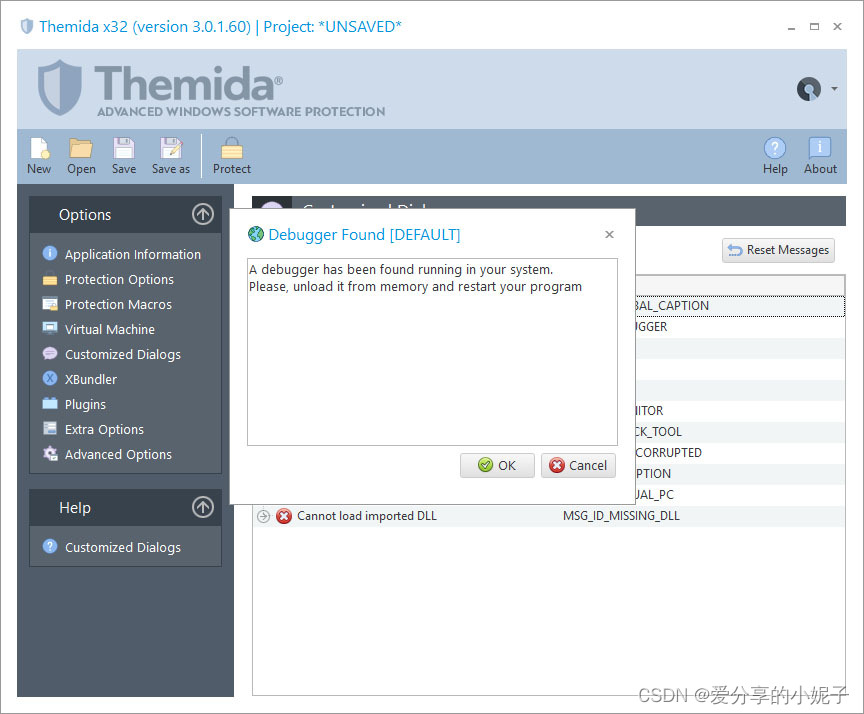Go to Protection Options

click(x=120, y=279)
